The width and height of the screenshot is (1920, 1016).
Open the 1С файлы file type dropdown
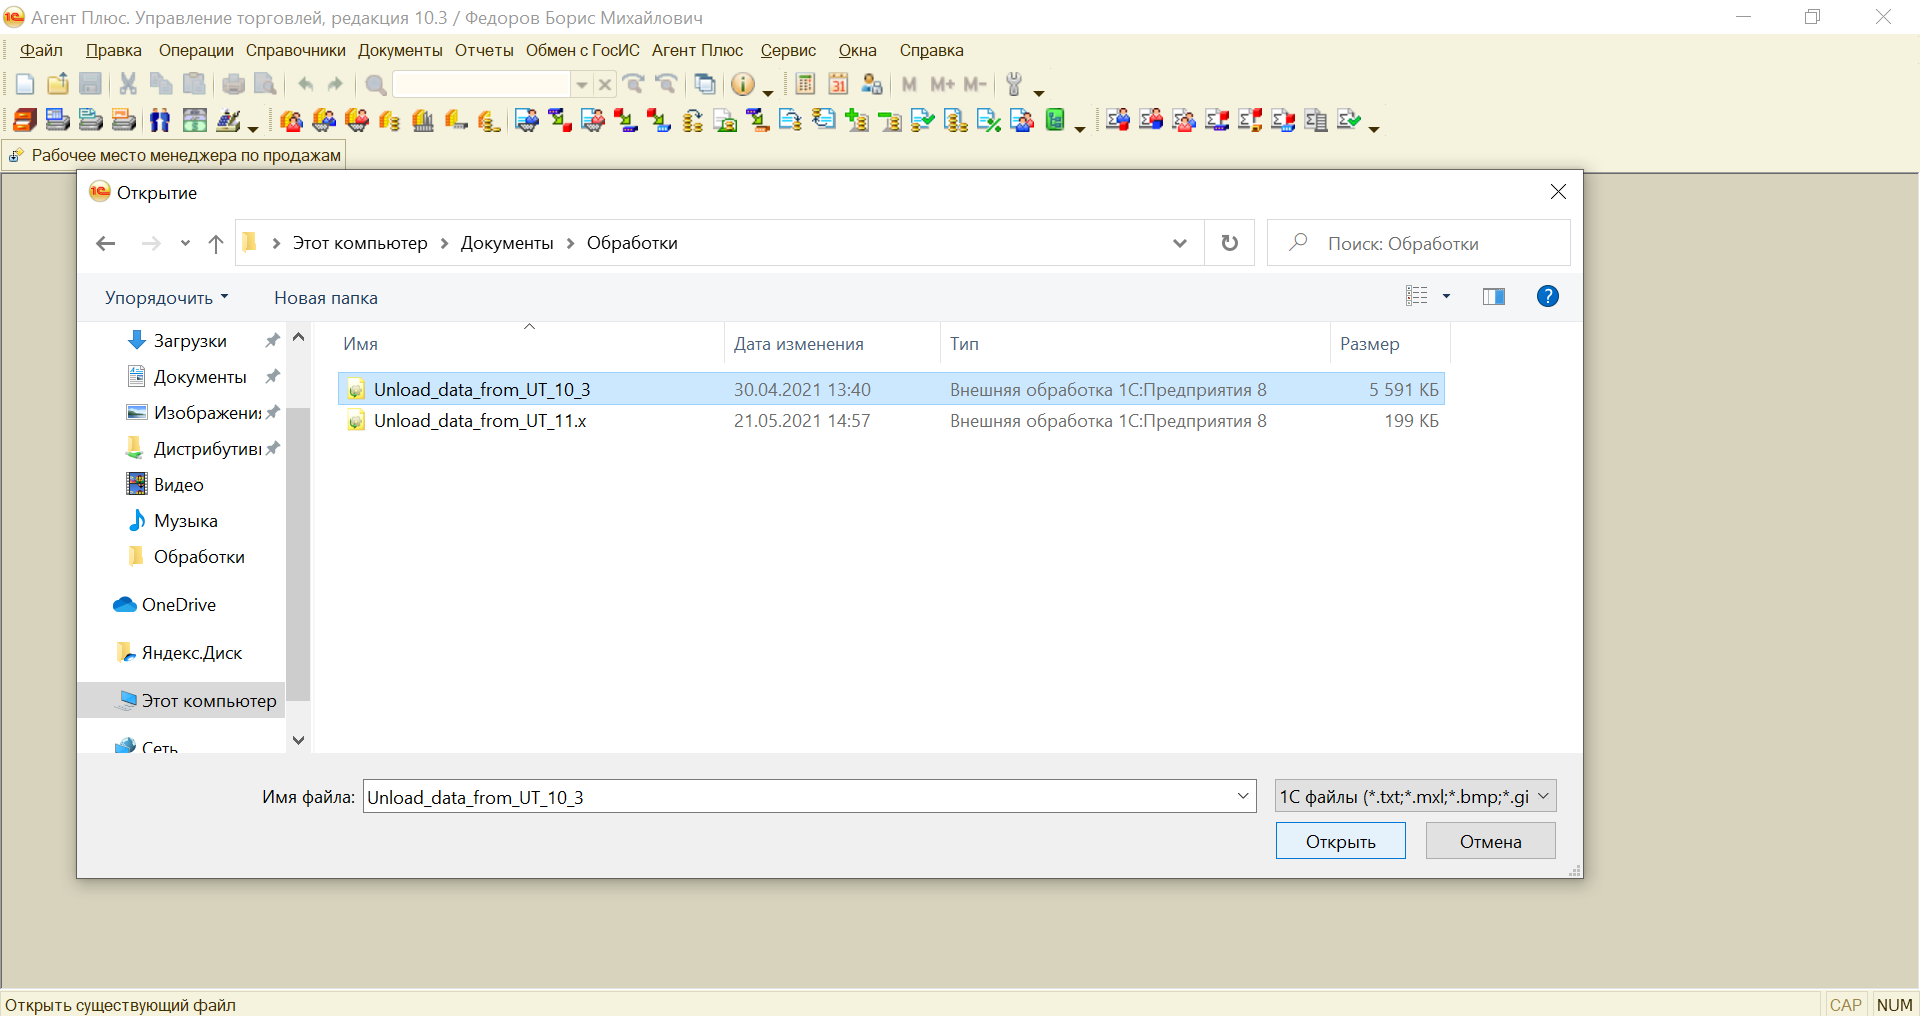pyautogui.click(x=1415, y=796)
